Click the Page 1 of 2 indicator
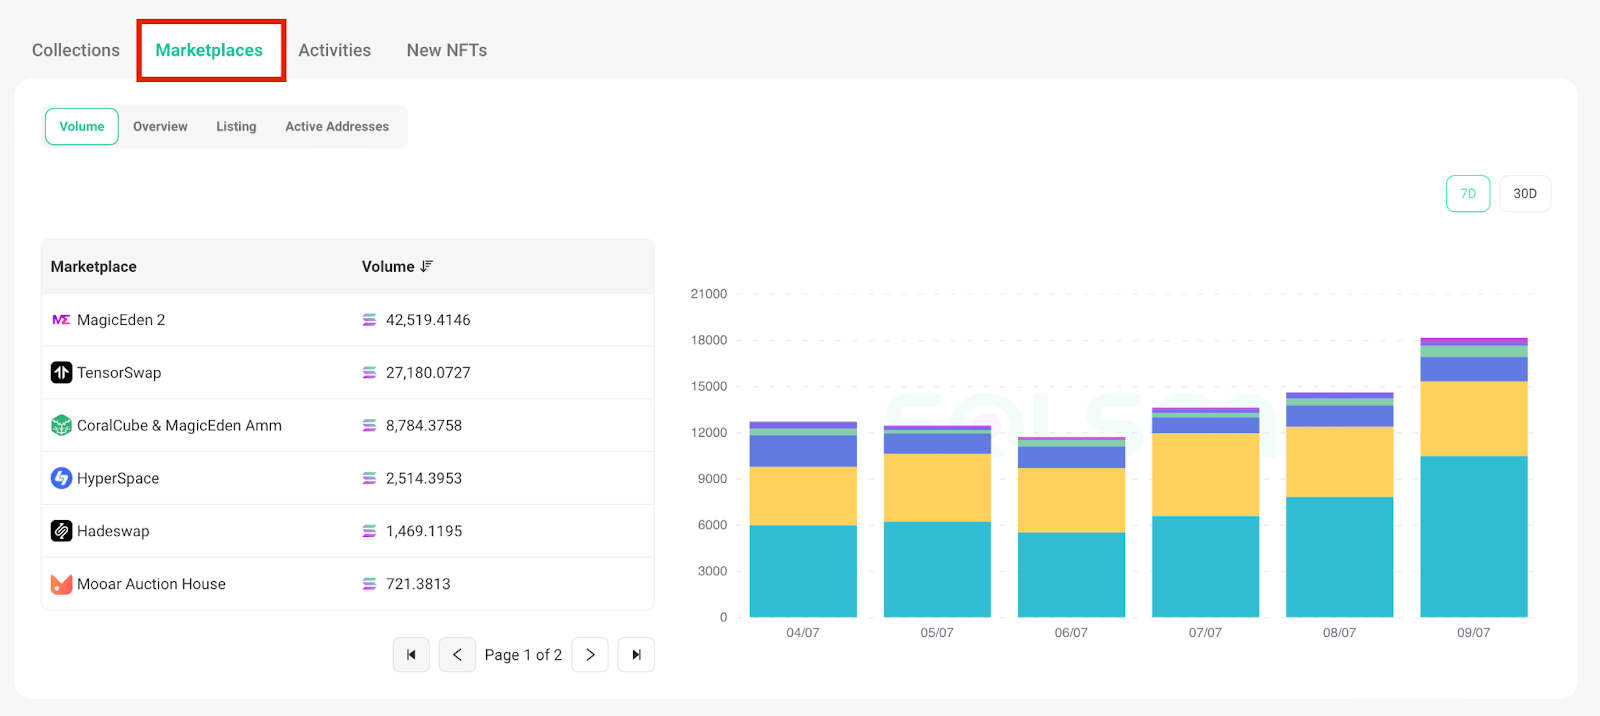 [x=523, y=655]
